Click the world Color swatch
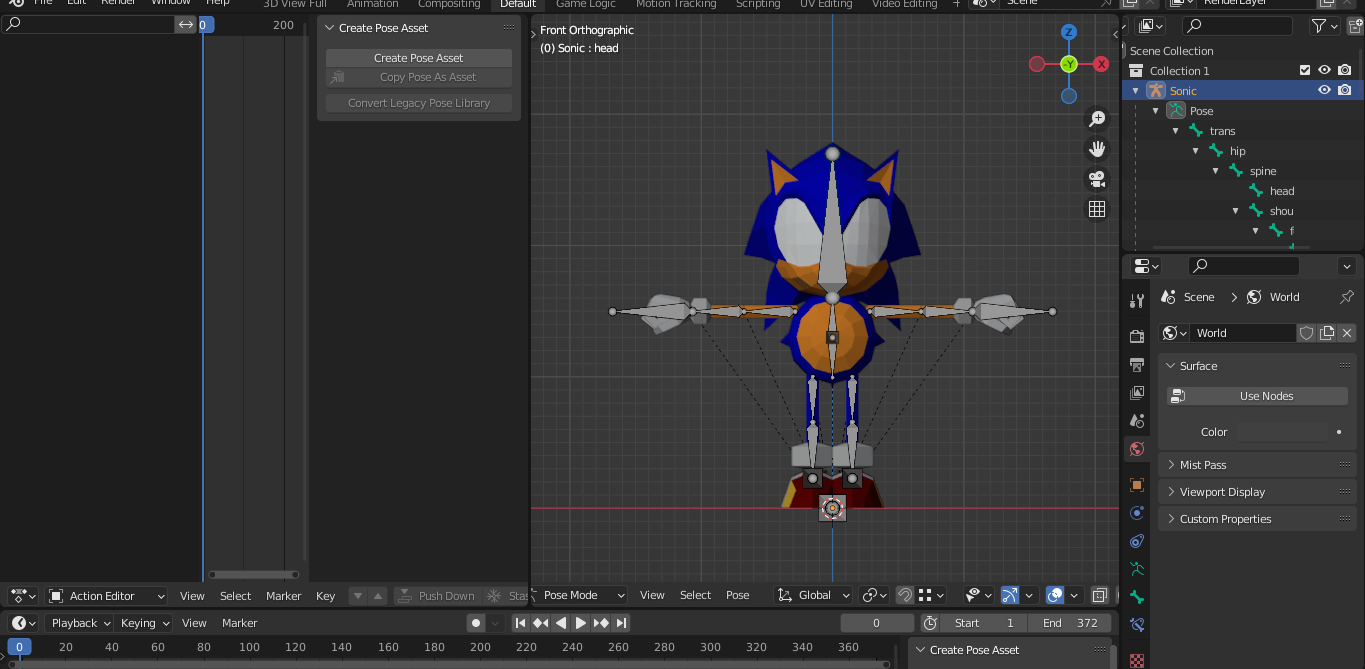 coord(1283,432)
